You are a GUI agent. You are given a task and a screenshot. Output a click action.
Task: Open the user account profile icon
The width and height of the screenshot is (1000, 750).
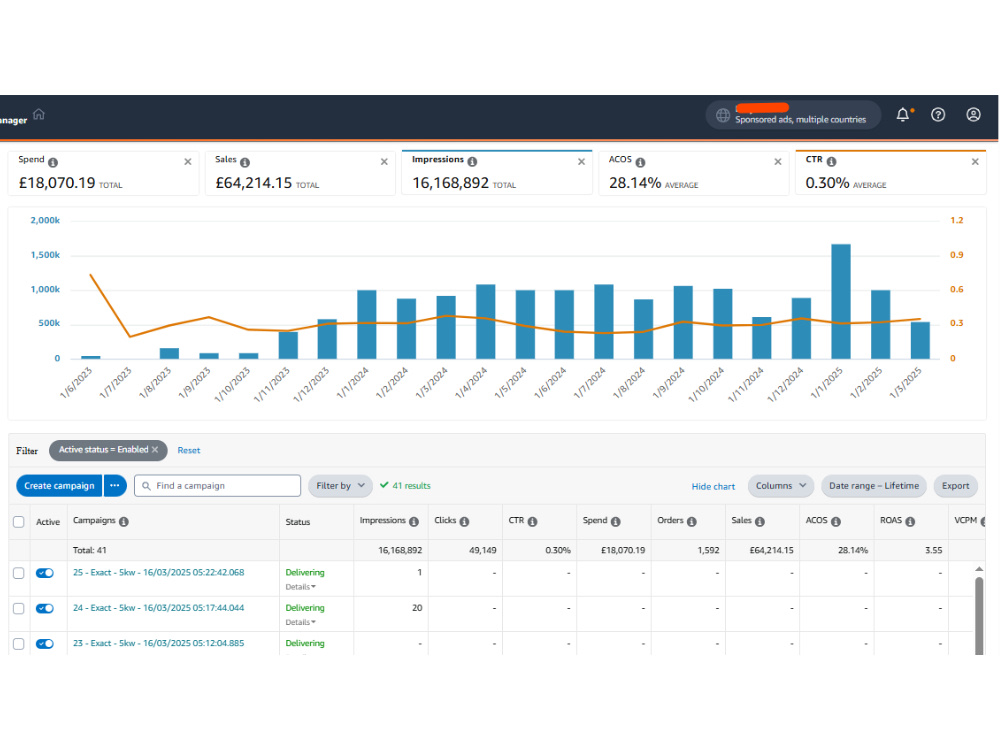[973, 115]
